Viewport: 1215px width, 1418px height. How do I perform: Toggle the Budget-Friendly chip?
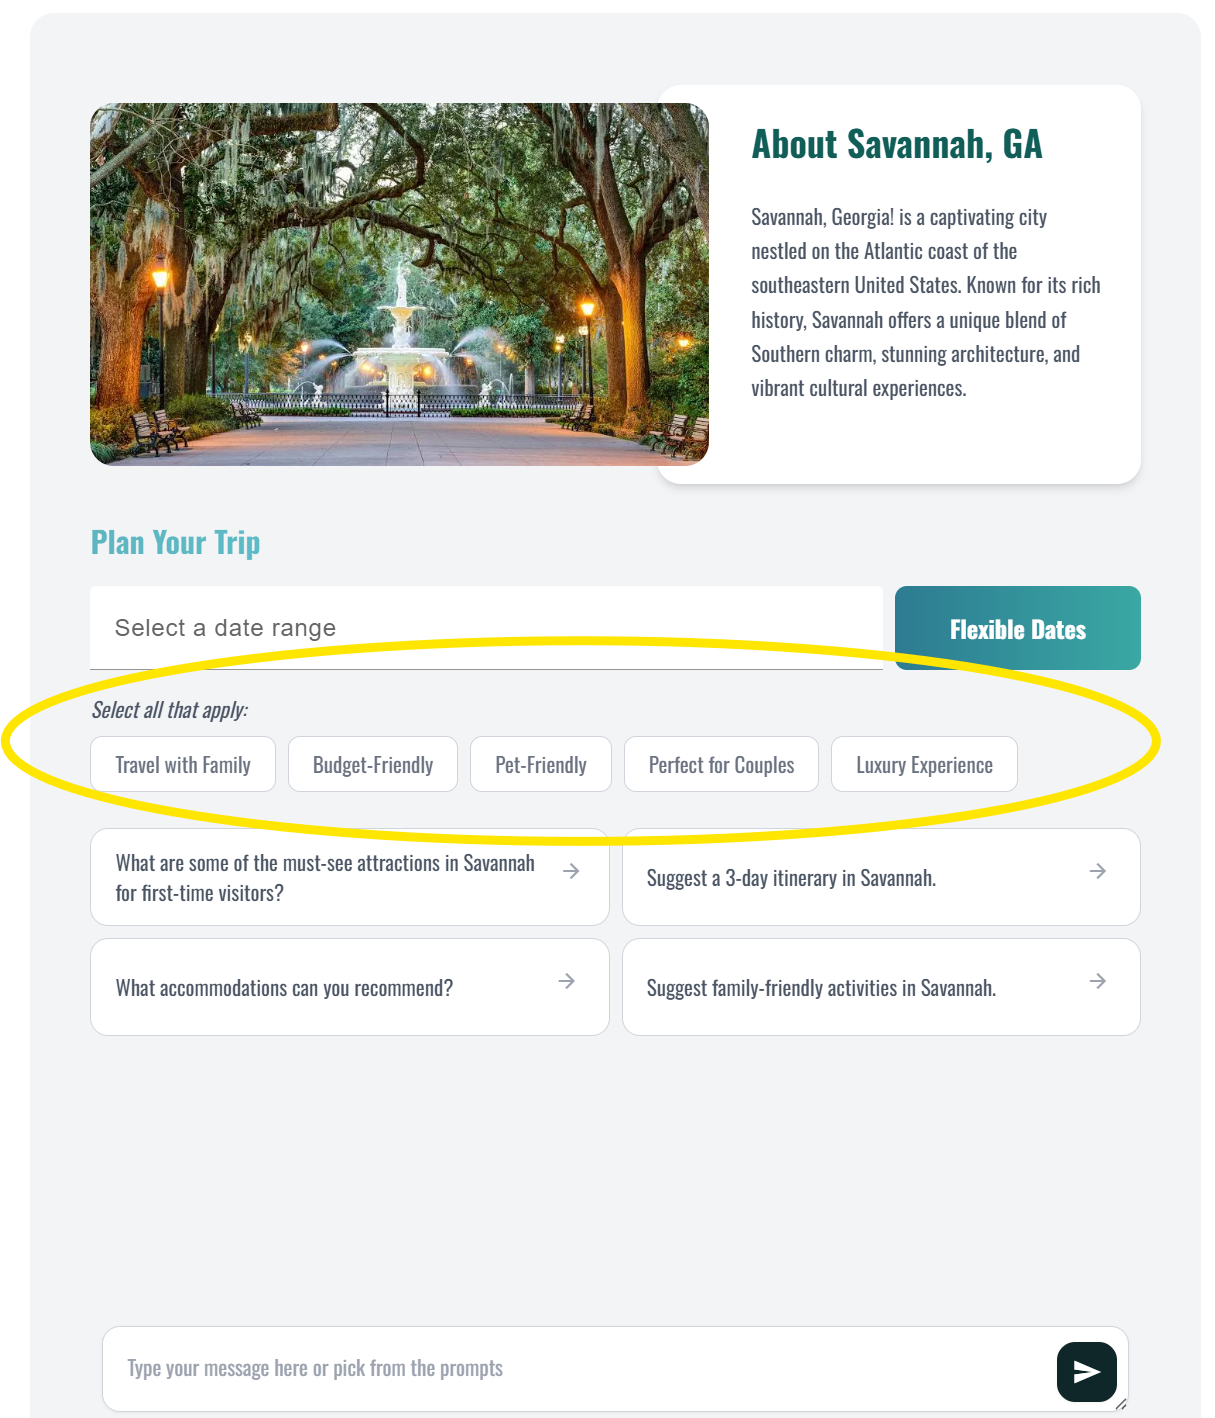tap(373, 764)
